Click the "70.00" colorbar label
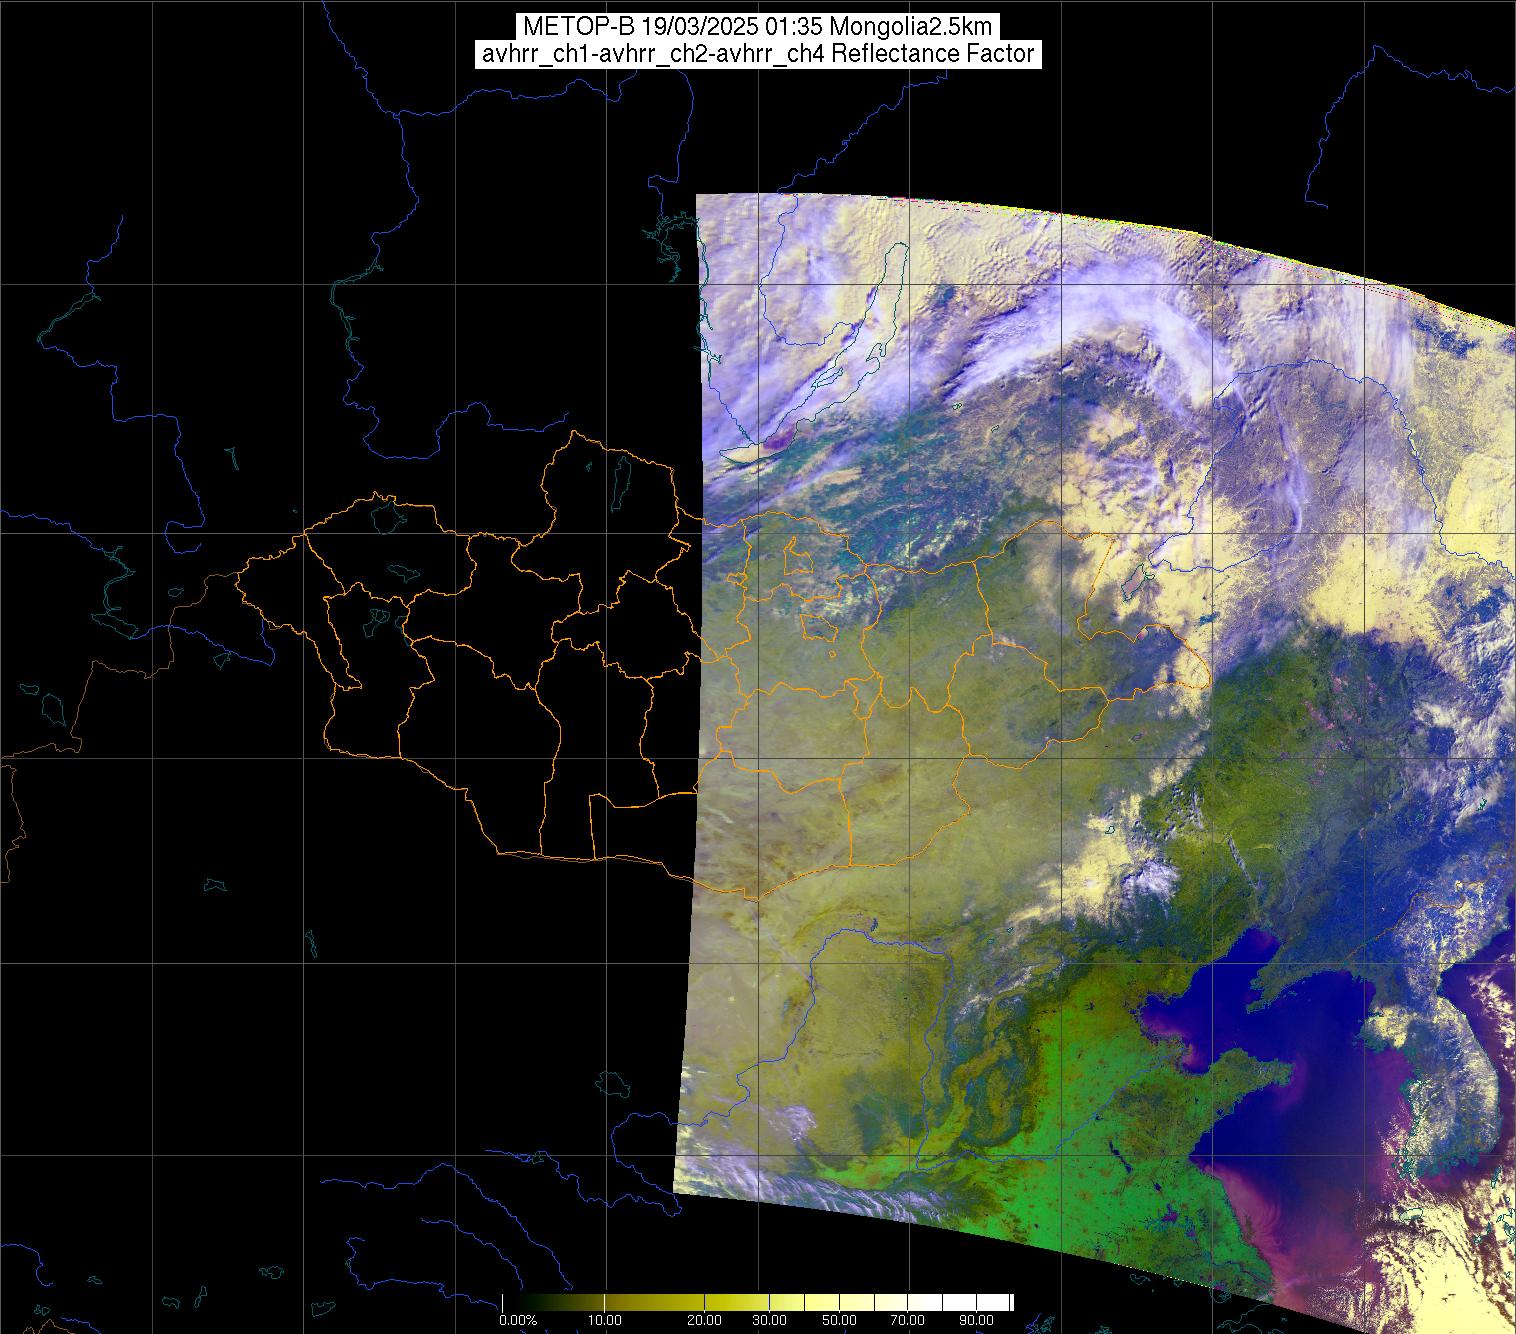Viewport: 1516px width, 1334px height. (907, 1320)
